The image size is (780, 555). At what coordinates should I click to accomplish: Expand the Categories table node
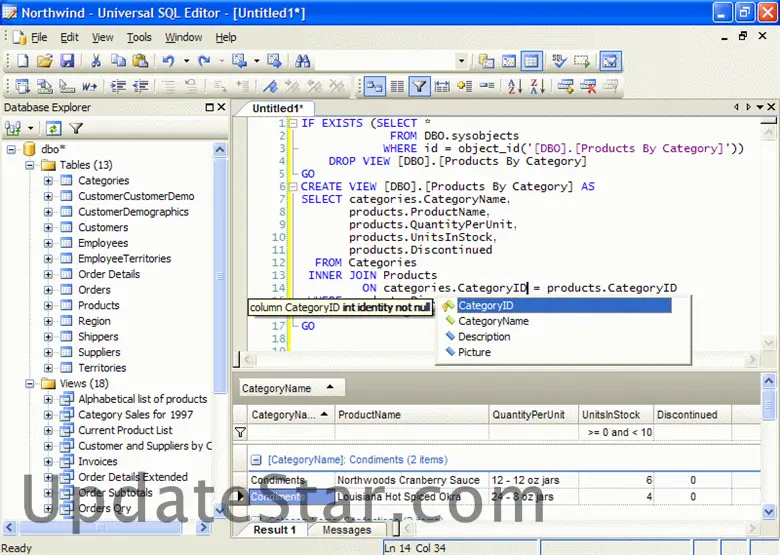click(48, 181)
